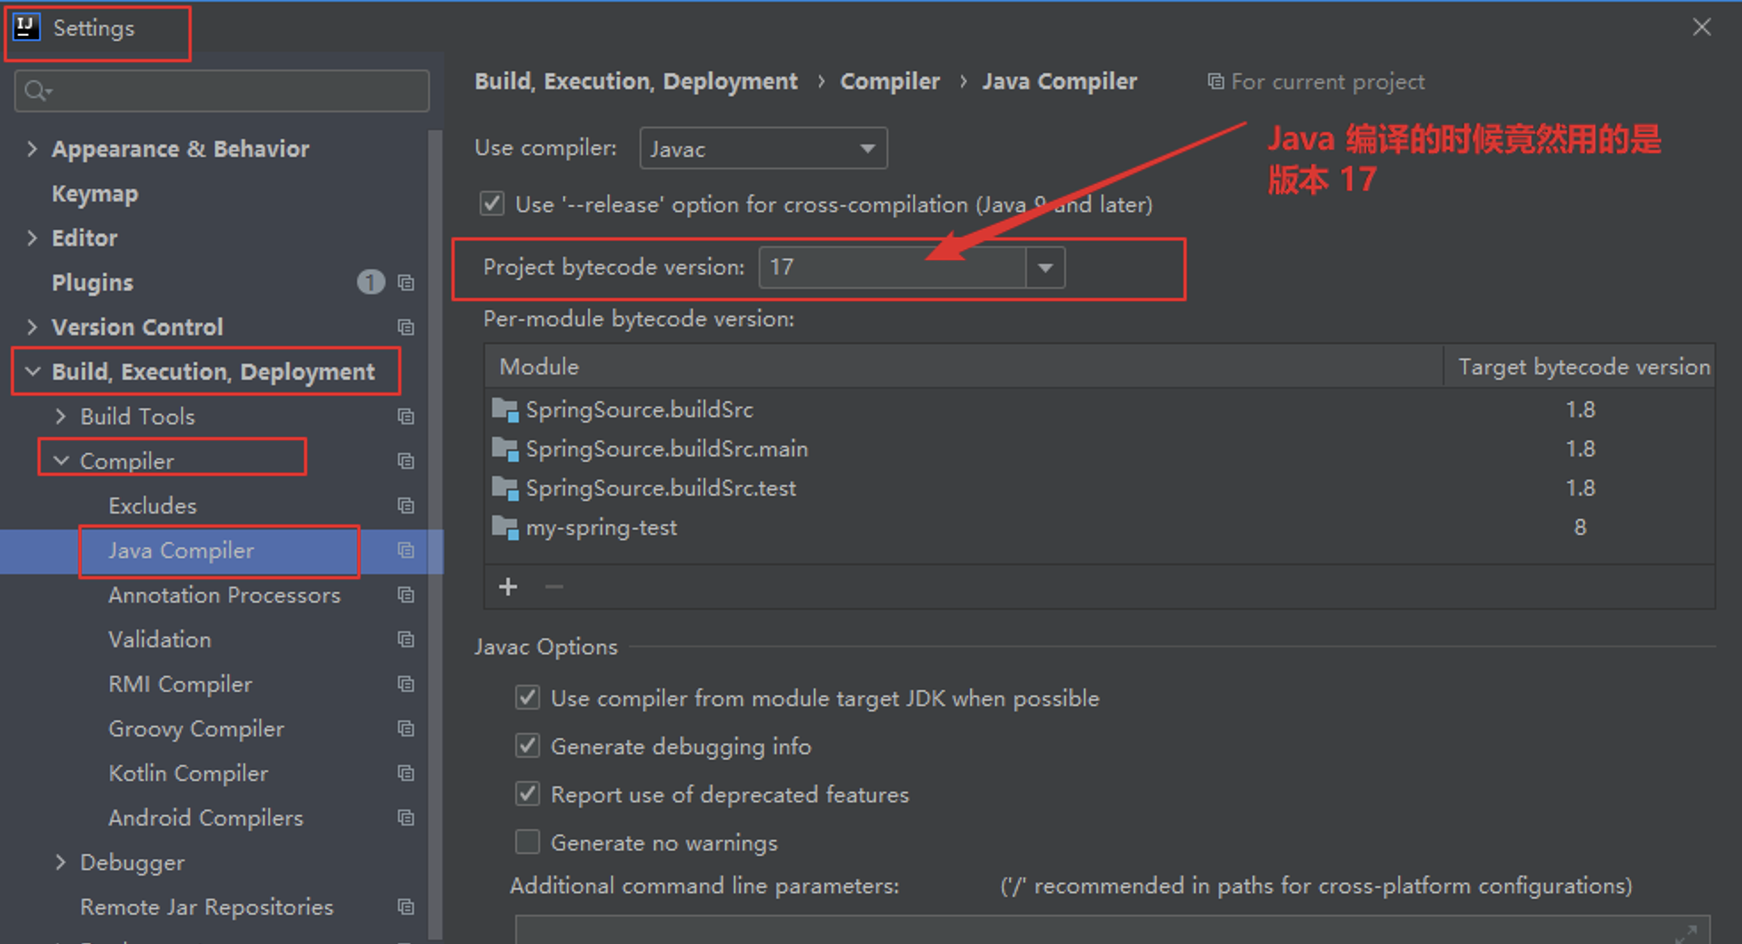Click the per-project icon beside RMI Compiler
The image size is (1742, 944).
pos(406,684)
